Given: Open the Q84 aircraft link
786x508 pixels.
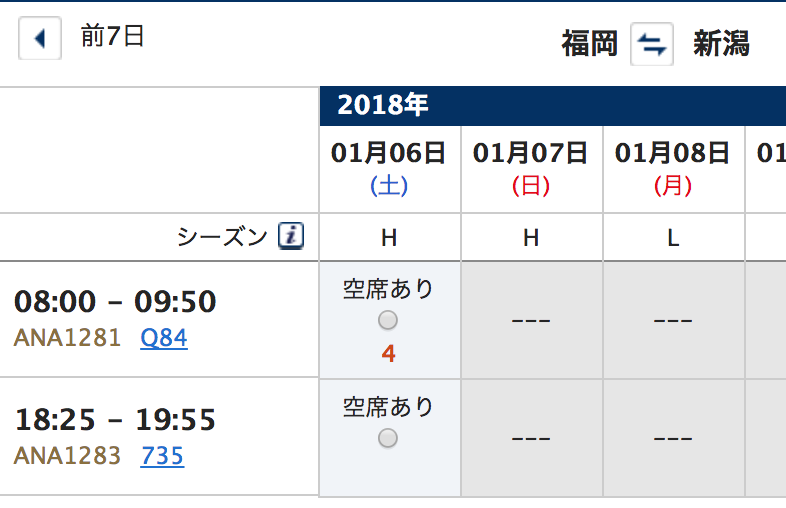Looking at the screenshot, I should [x=164, y=338].
